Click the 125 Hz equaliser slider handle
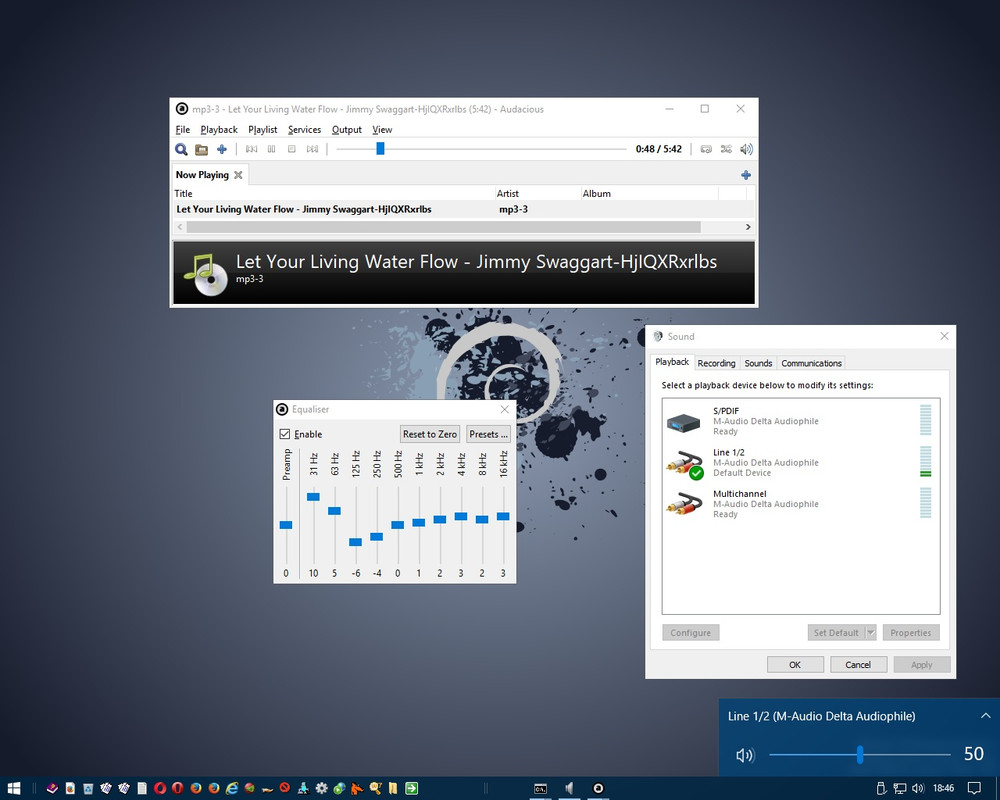Image resolution: width=1000 pixels, height=800 pixels. [355, 542]
